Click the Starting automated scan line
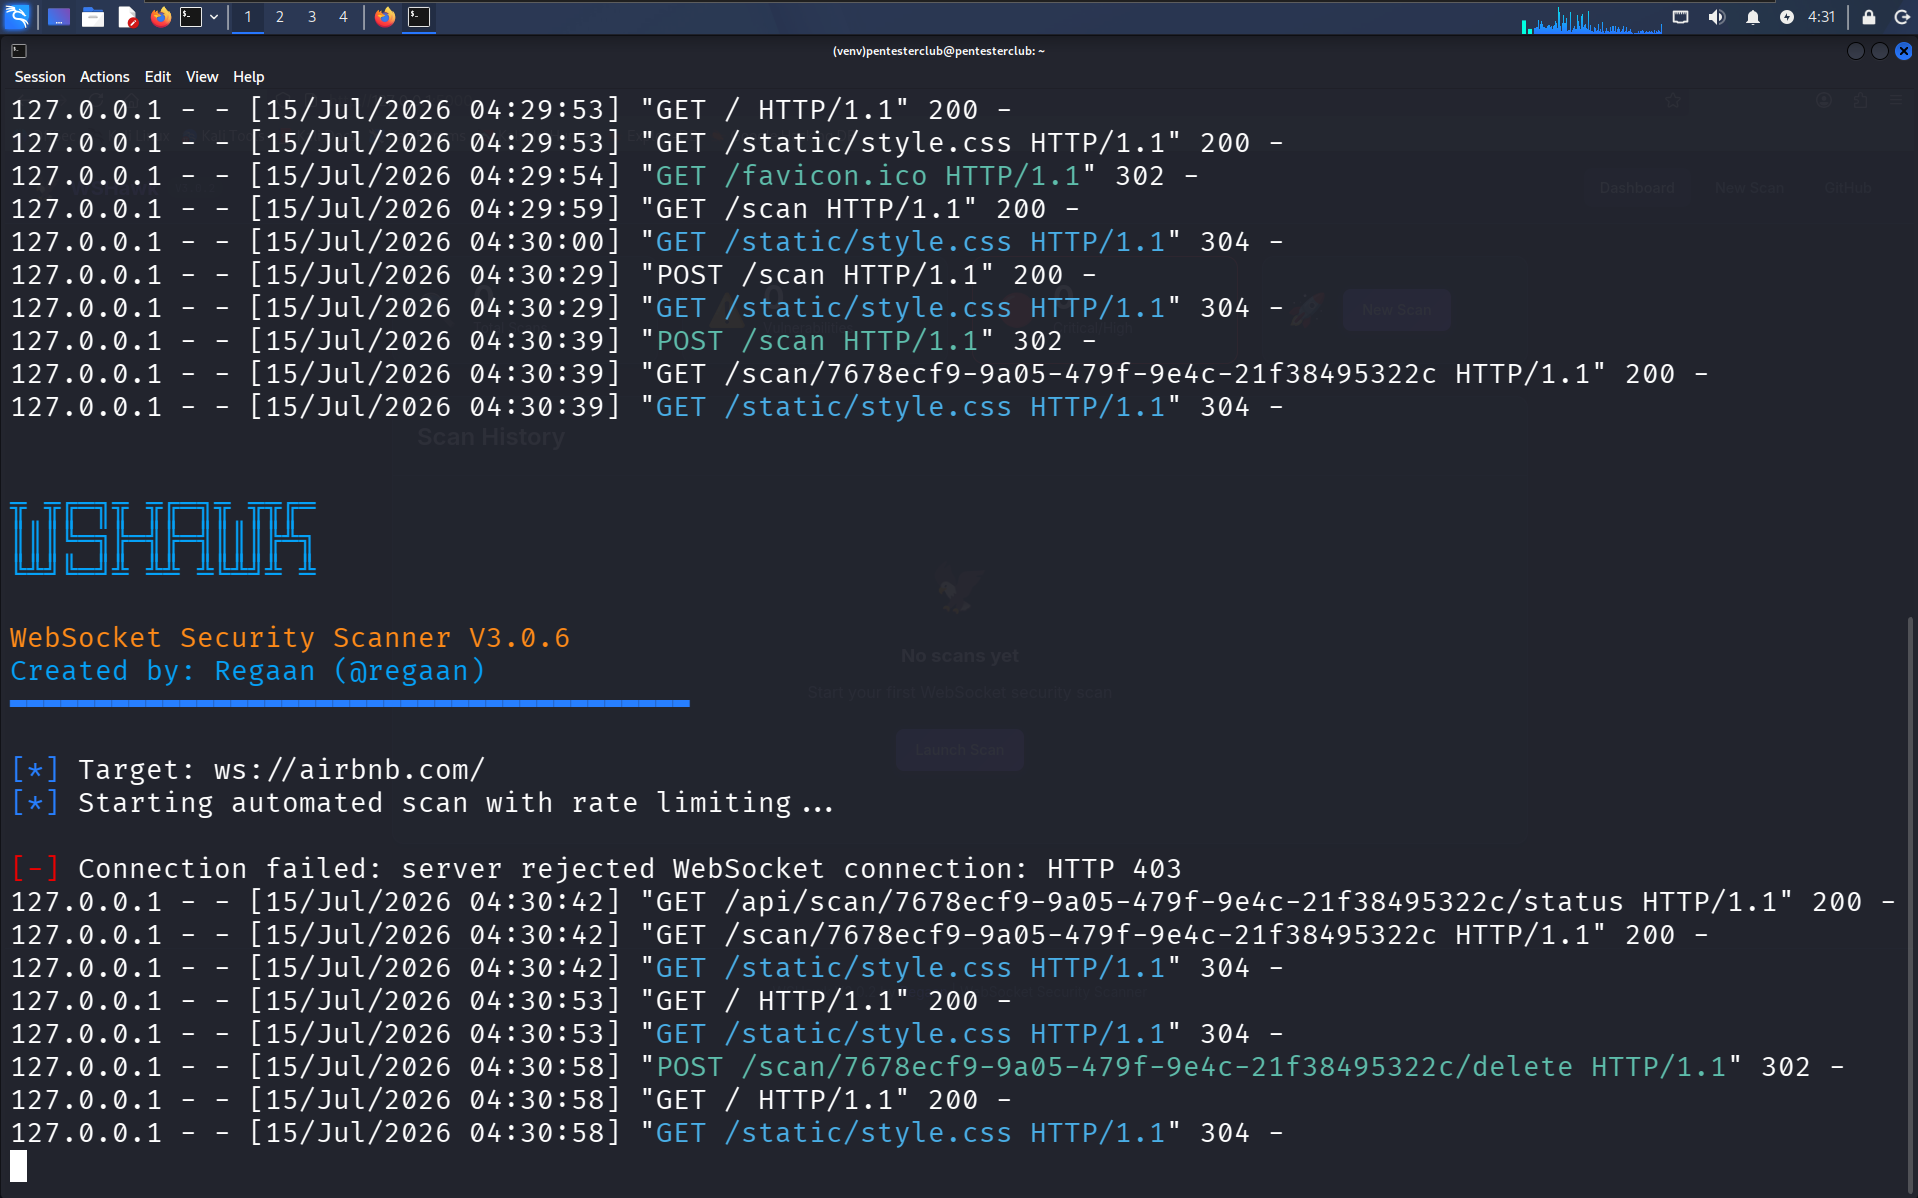The width and height of the screenshot is (1918, 1198). pos(423,803)
